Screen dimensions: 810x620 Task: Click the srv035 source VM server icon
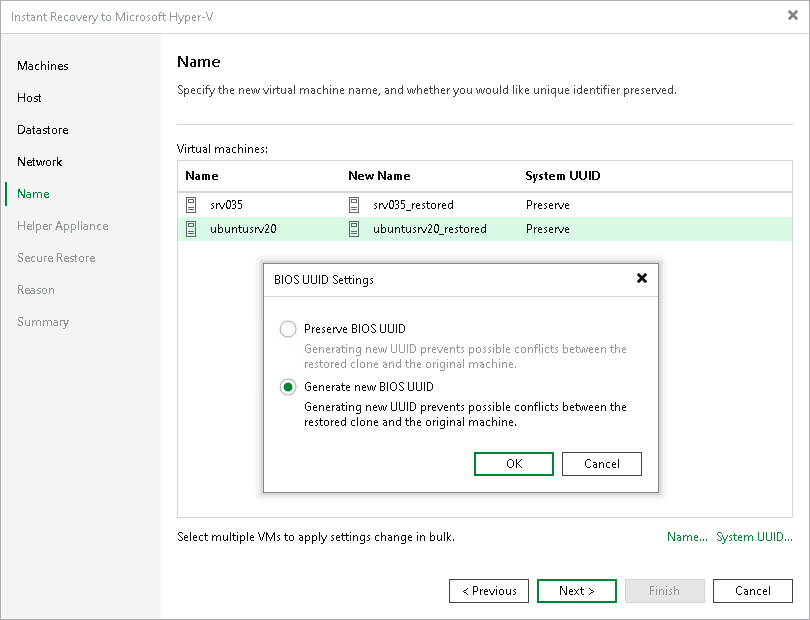tap(191, 205)
